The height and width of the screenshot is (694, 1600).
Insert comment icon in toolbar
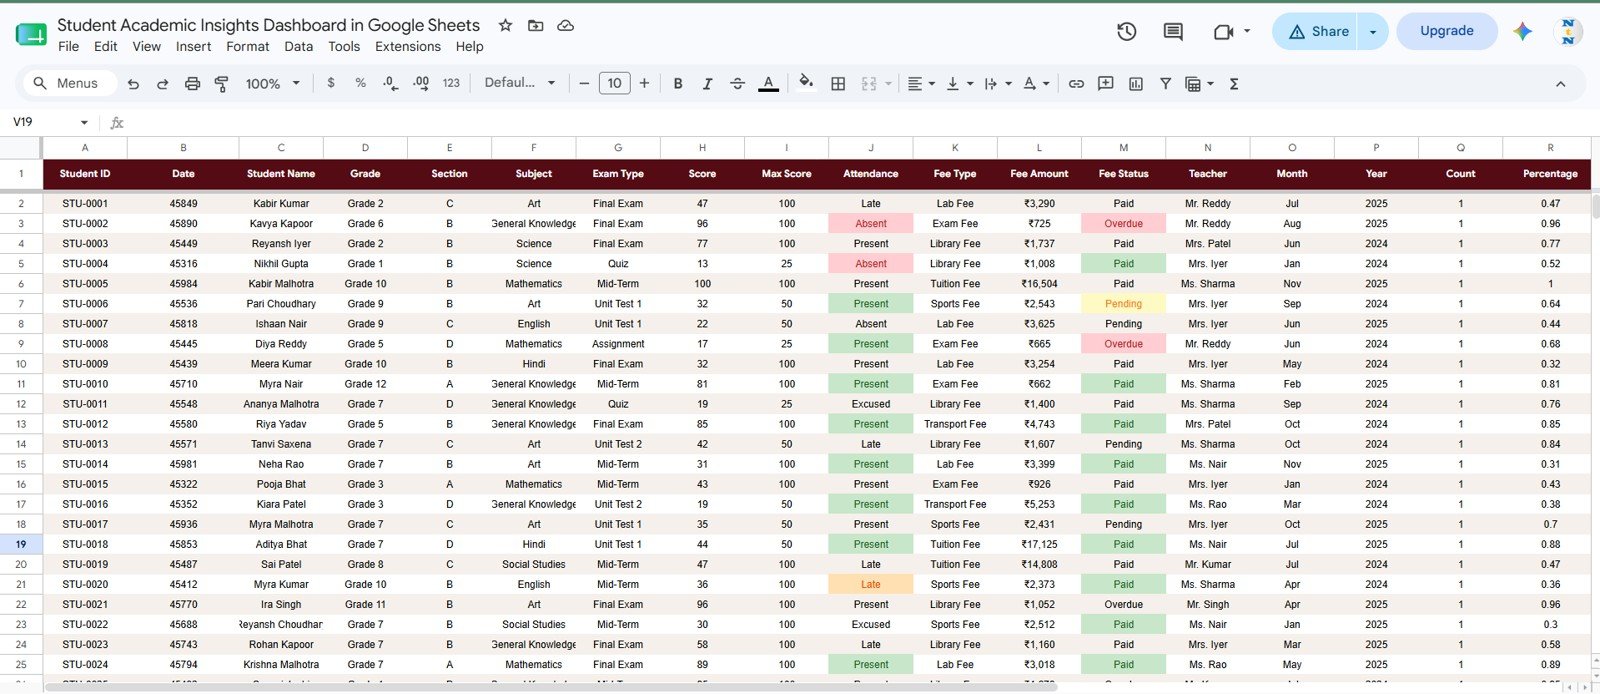[1105, 84]
